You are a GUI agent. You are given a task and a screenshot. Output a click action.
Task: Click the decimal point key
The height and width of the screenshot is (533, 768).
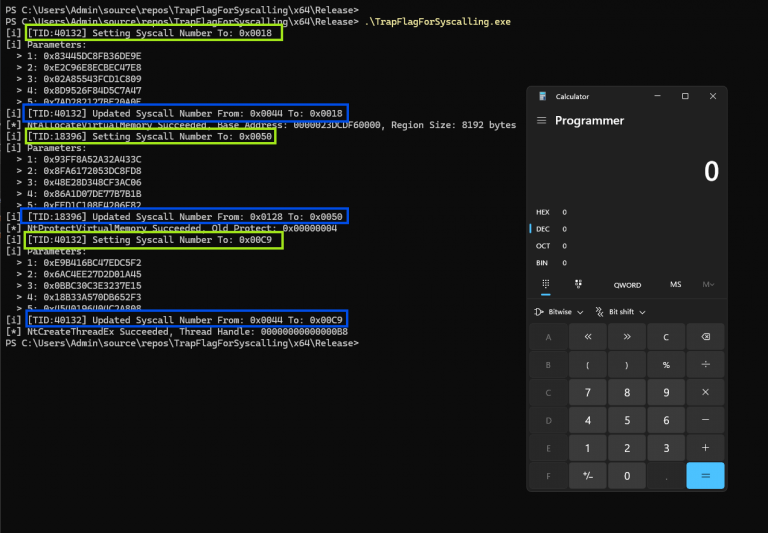click(x=666, y=476)
